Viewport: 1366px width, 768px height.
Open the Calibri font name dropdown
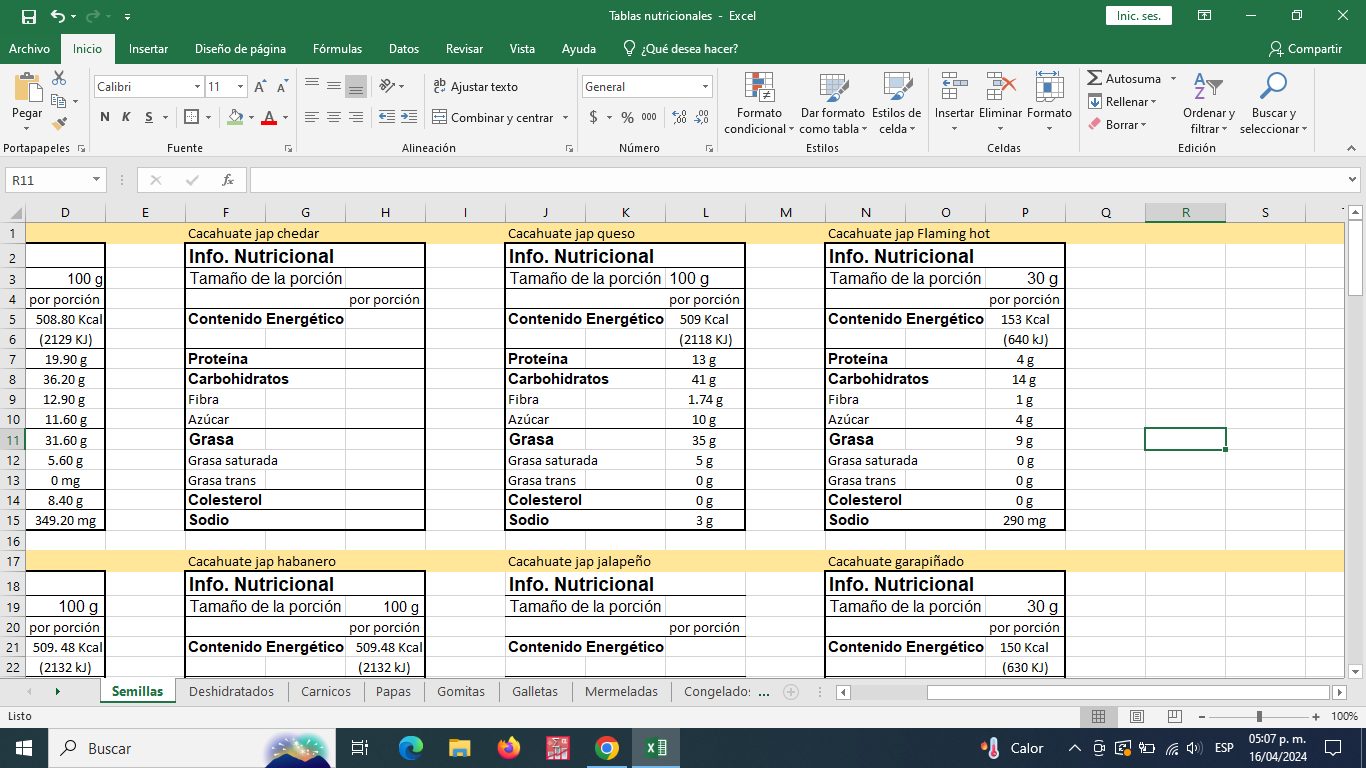pos(197,87)
